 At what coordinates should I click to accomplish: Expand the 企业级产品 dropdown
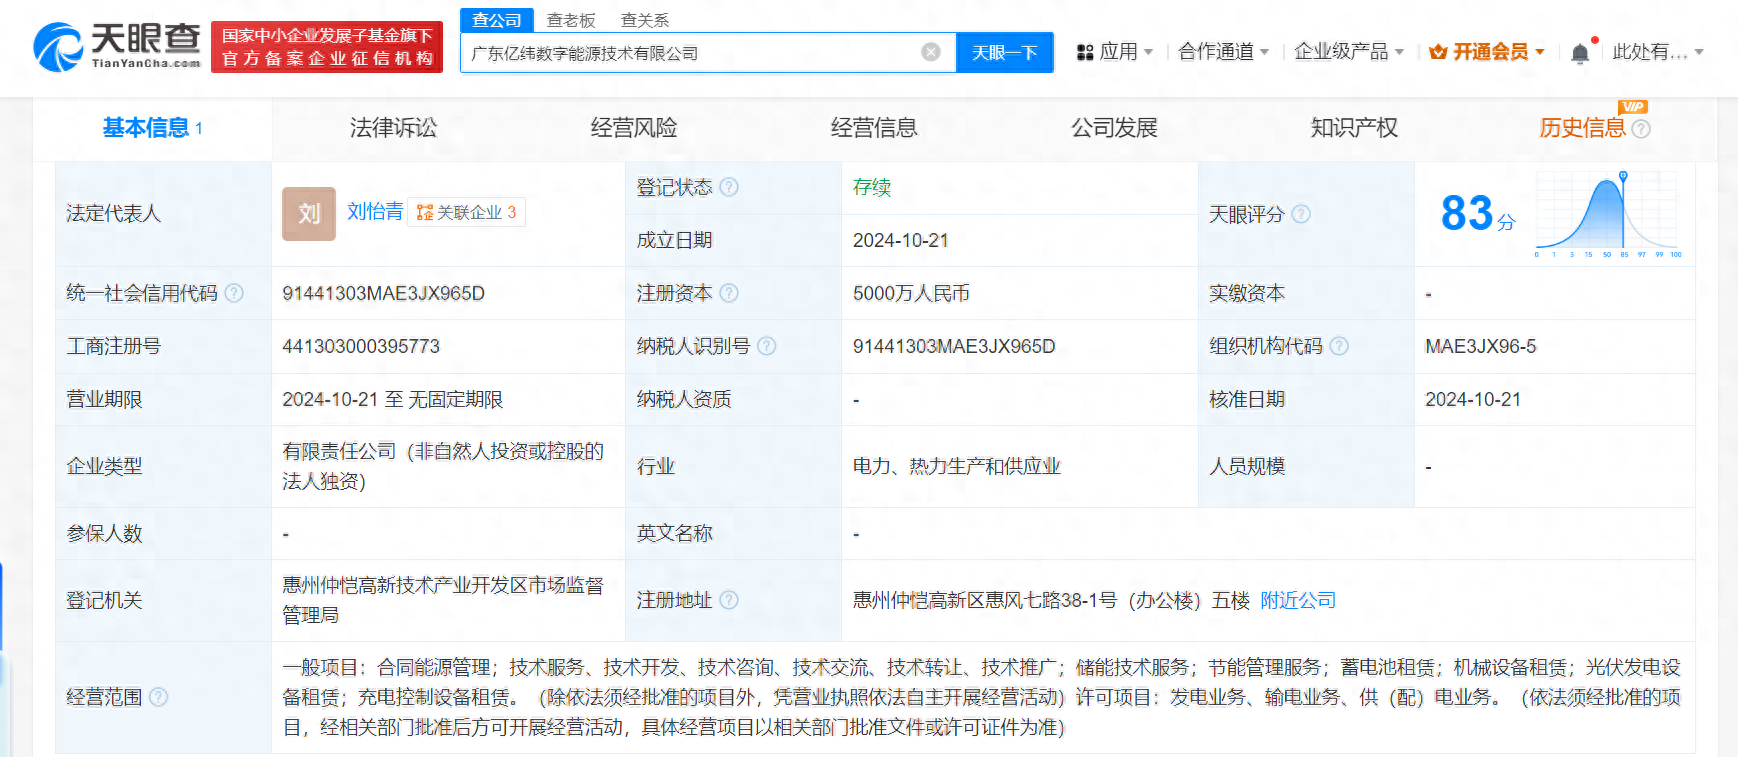pyautogui.click(x=1399, y=52)
